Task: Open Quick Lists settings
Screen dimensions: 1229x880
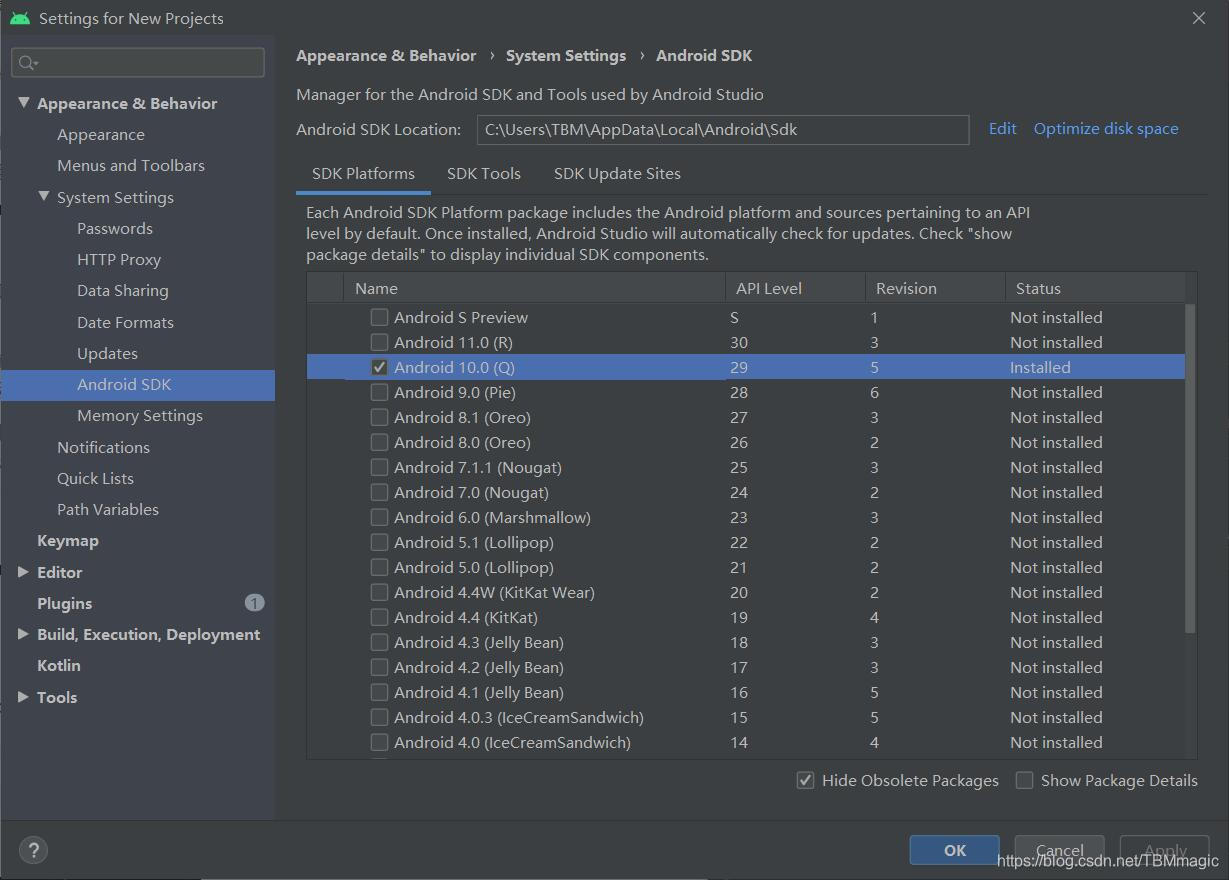Action: pyautogui.click(x=95, y=478)
